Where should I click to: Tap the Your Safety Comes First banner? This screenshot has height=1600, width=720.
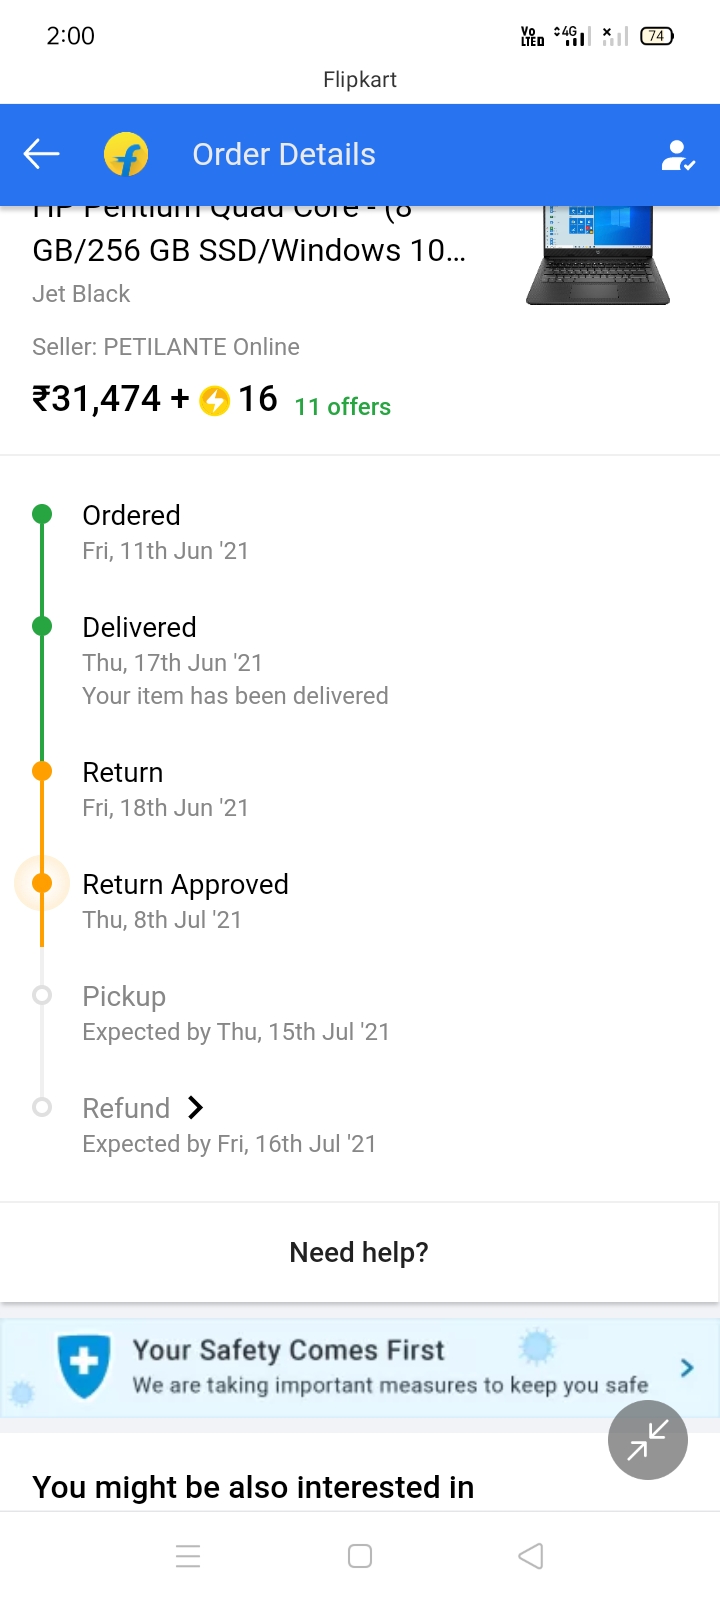[360, 1367]
